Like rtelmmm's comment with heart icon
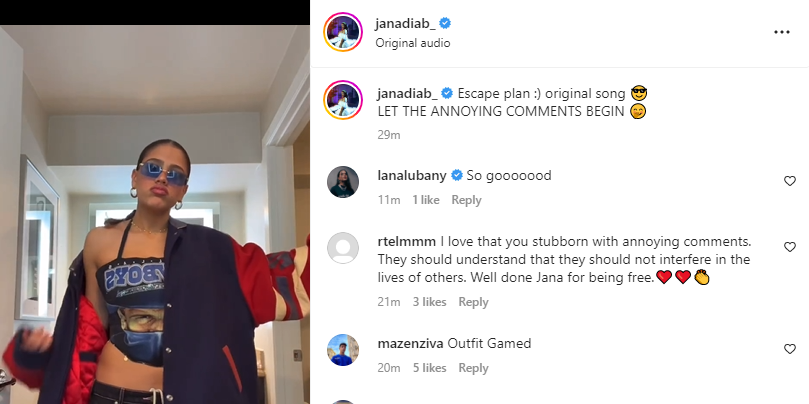 click(x=789, y=247)
